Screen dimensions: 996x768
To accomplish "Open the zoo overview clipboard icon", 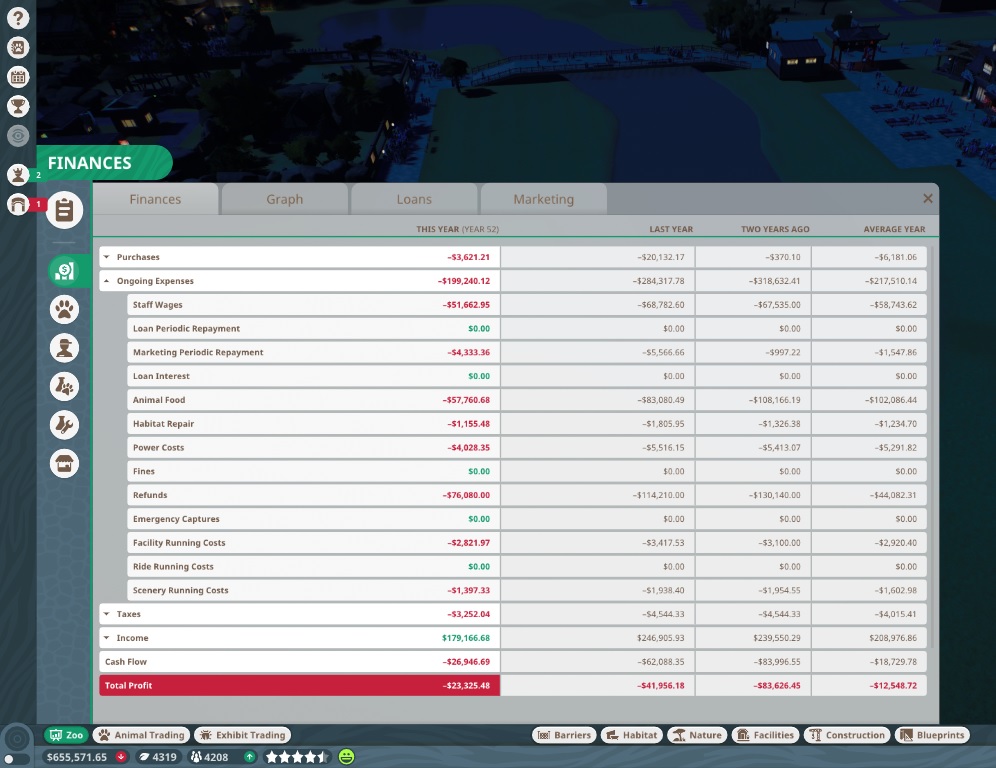I will [x=64, y=210].
